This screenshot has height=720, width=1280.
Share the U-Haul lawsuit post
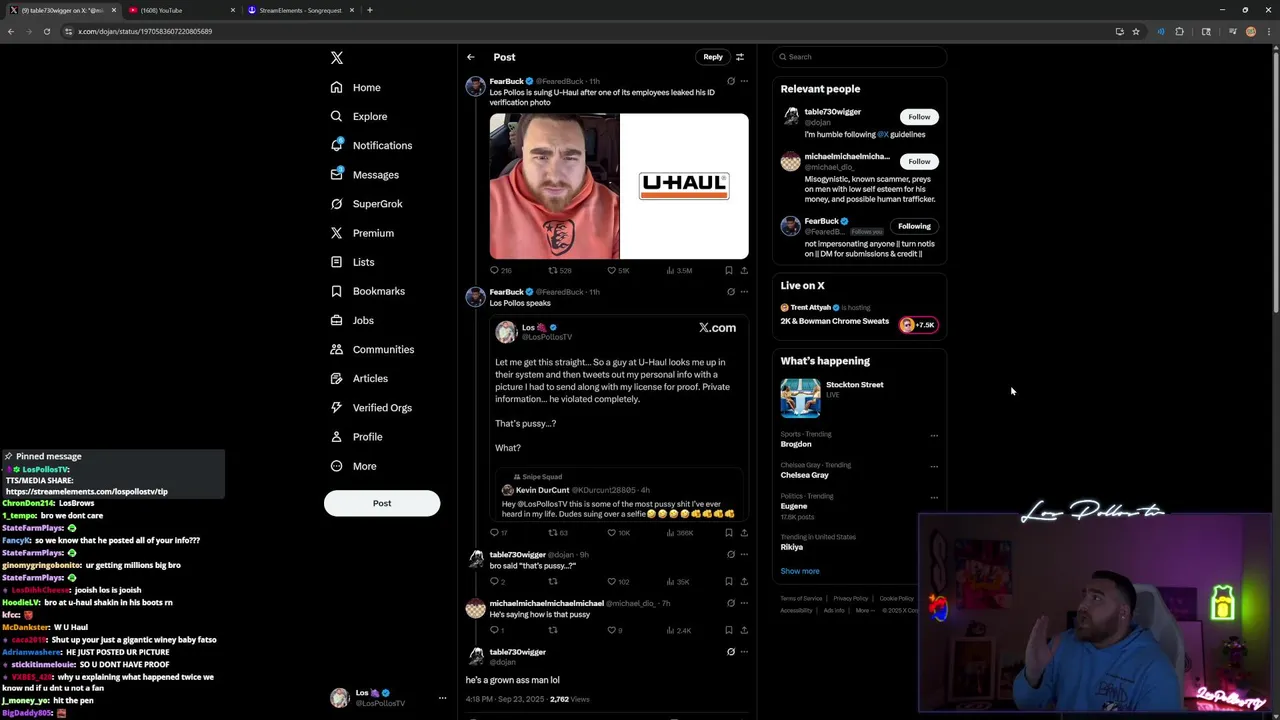pos(744,270)
